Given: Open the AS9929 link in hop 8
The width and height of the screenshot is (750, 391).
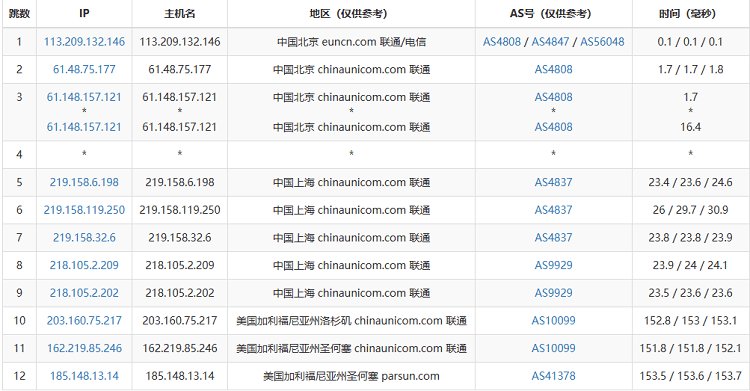Looking at the screenshot, I should click(553, 265).
